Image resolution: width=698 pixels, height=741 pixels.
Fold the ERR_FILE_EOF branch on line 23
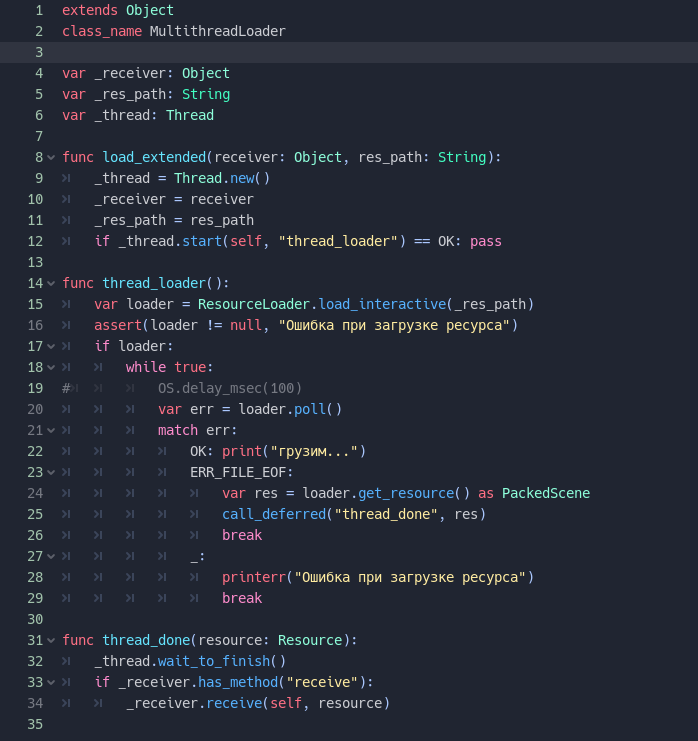pyautogui.click(x=51, y=472)
